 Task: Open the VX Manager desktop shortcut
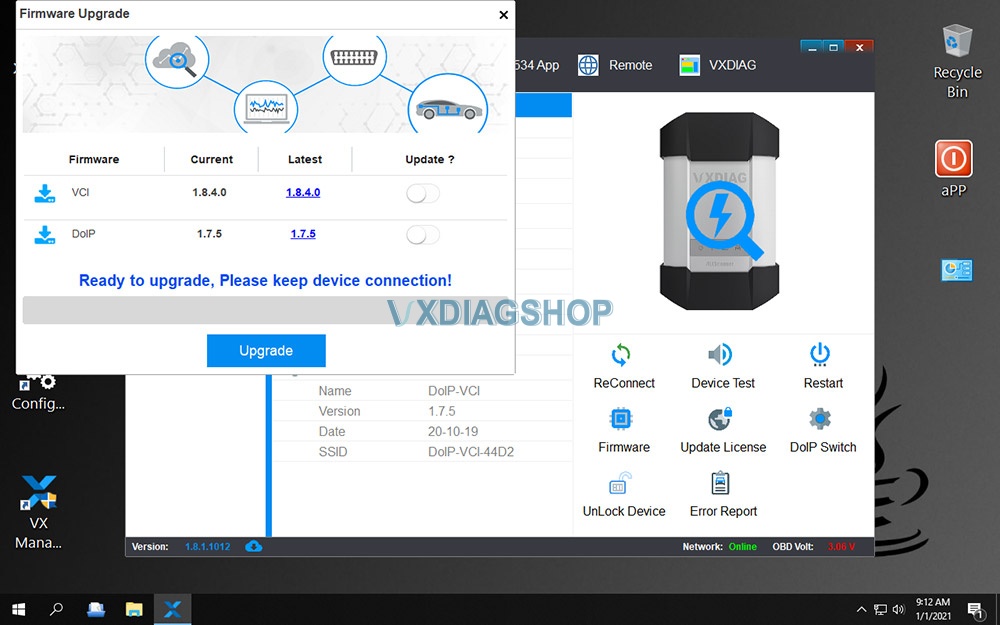(x=38, y=512)
